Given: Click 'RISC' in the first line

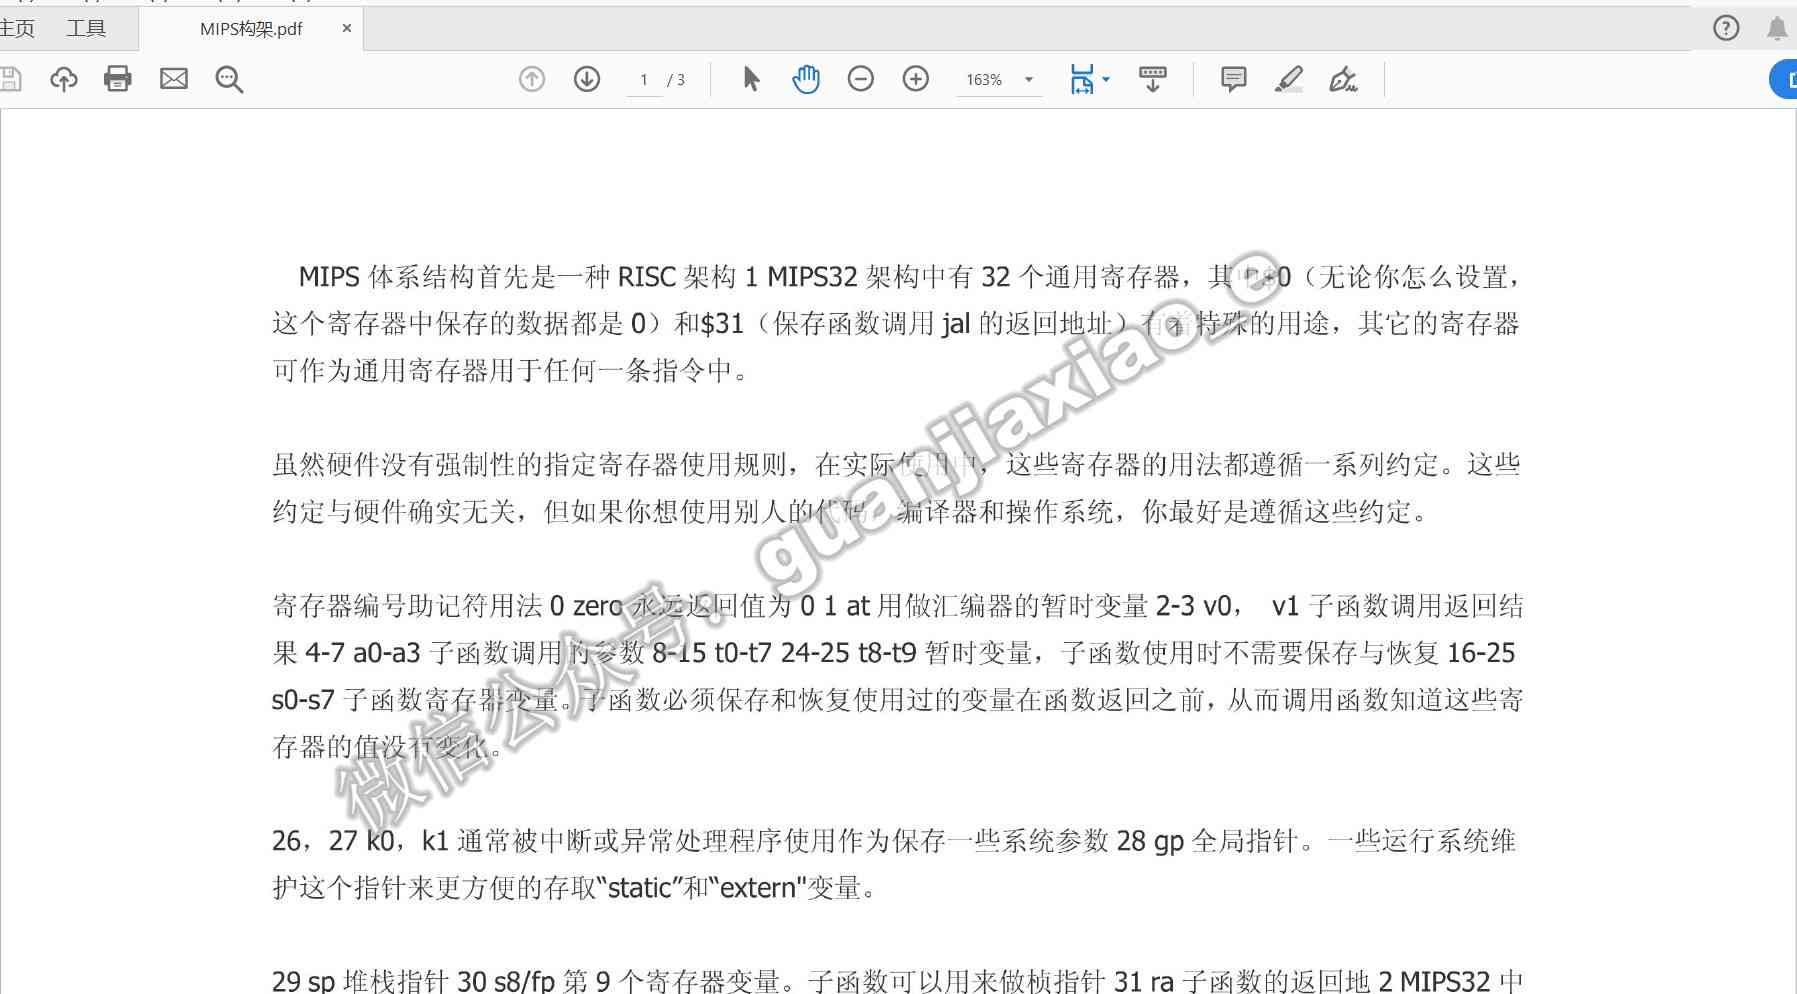Looking at the screenshot, I should [647, 277].
